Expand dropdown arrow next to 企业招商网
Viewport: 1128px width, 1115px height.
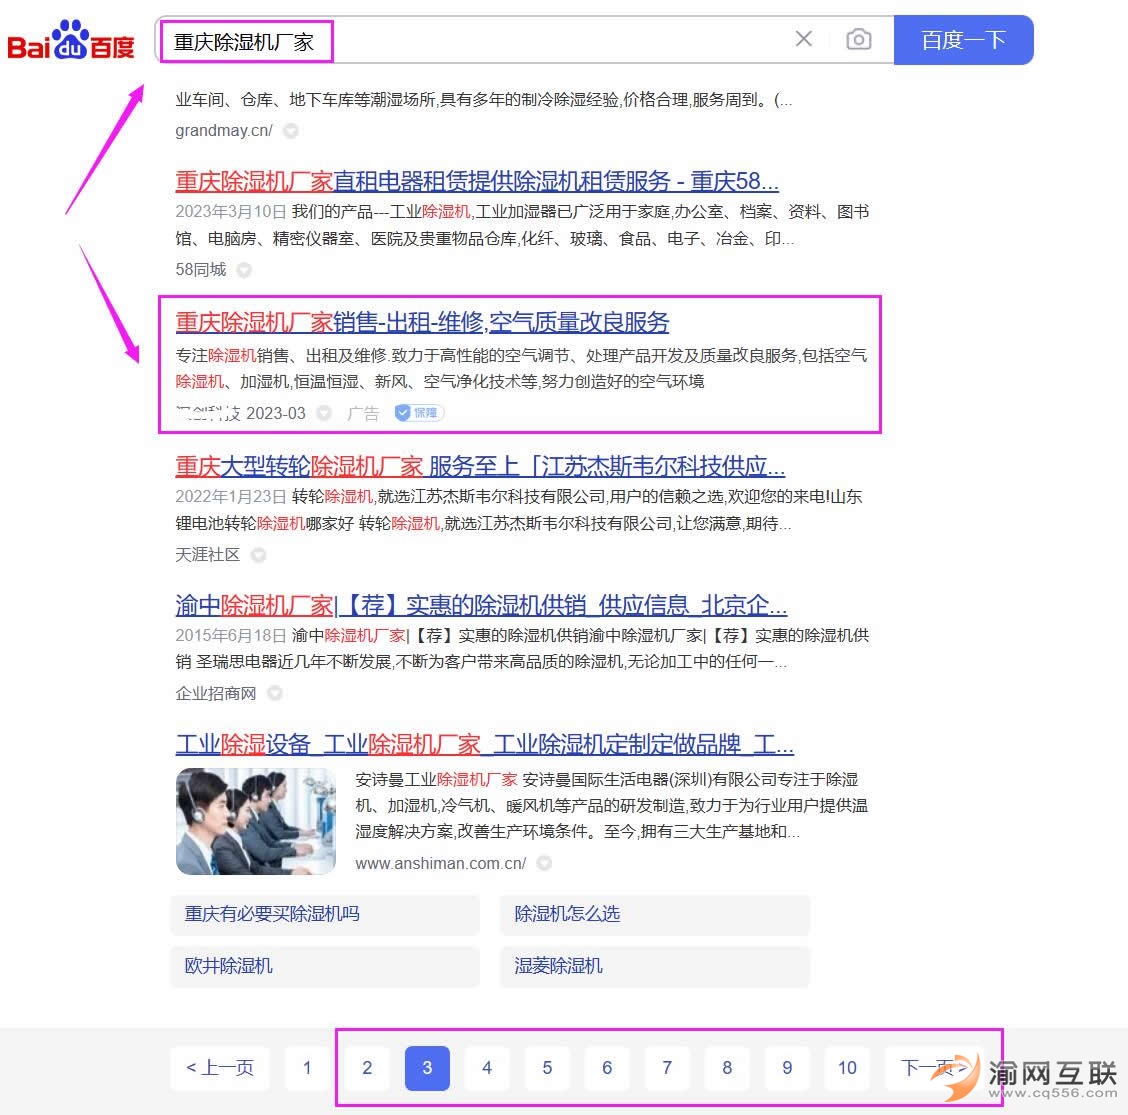[274, 693]
